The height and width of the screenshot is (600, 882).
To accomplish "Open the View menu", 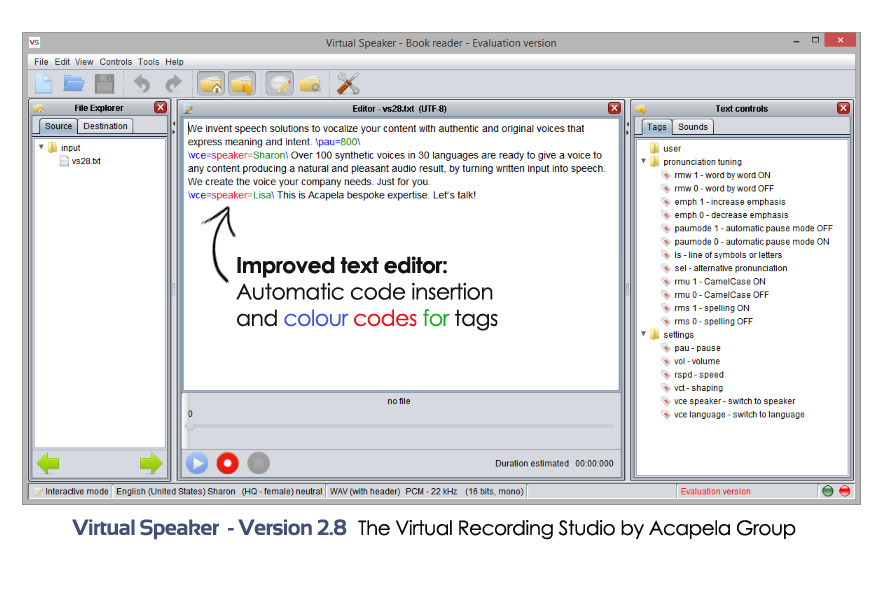I will (84, 62).
